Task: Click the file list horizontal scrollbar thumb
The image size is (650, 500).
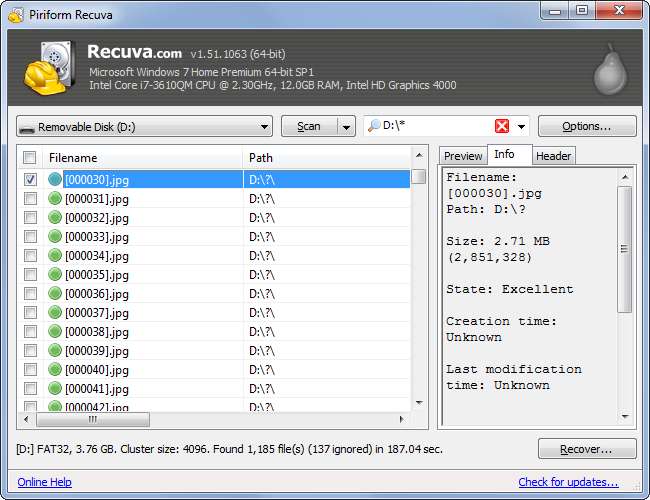Action: (x=93, y=420)
